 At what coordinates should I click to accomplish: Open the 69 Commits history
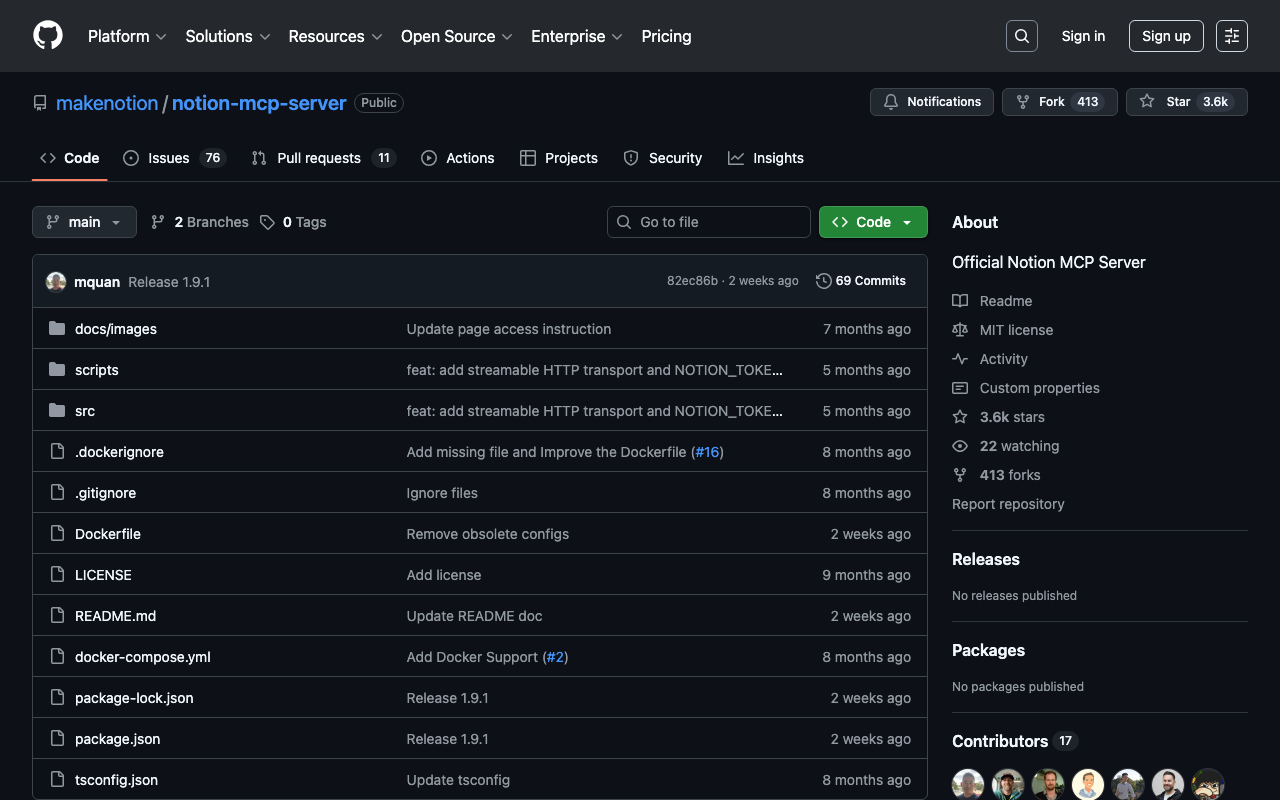(861, 281)
